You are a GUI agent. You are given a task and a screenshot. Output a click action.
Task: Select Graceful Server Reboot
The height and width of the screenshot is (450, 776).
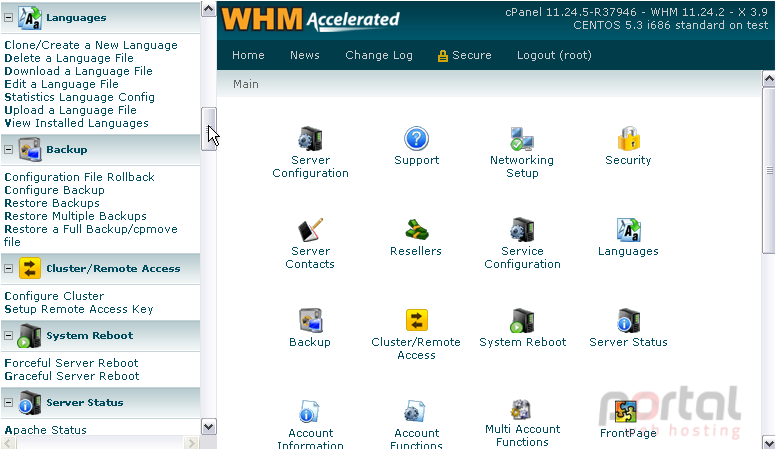[72, 376]
